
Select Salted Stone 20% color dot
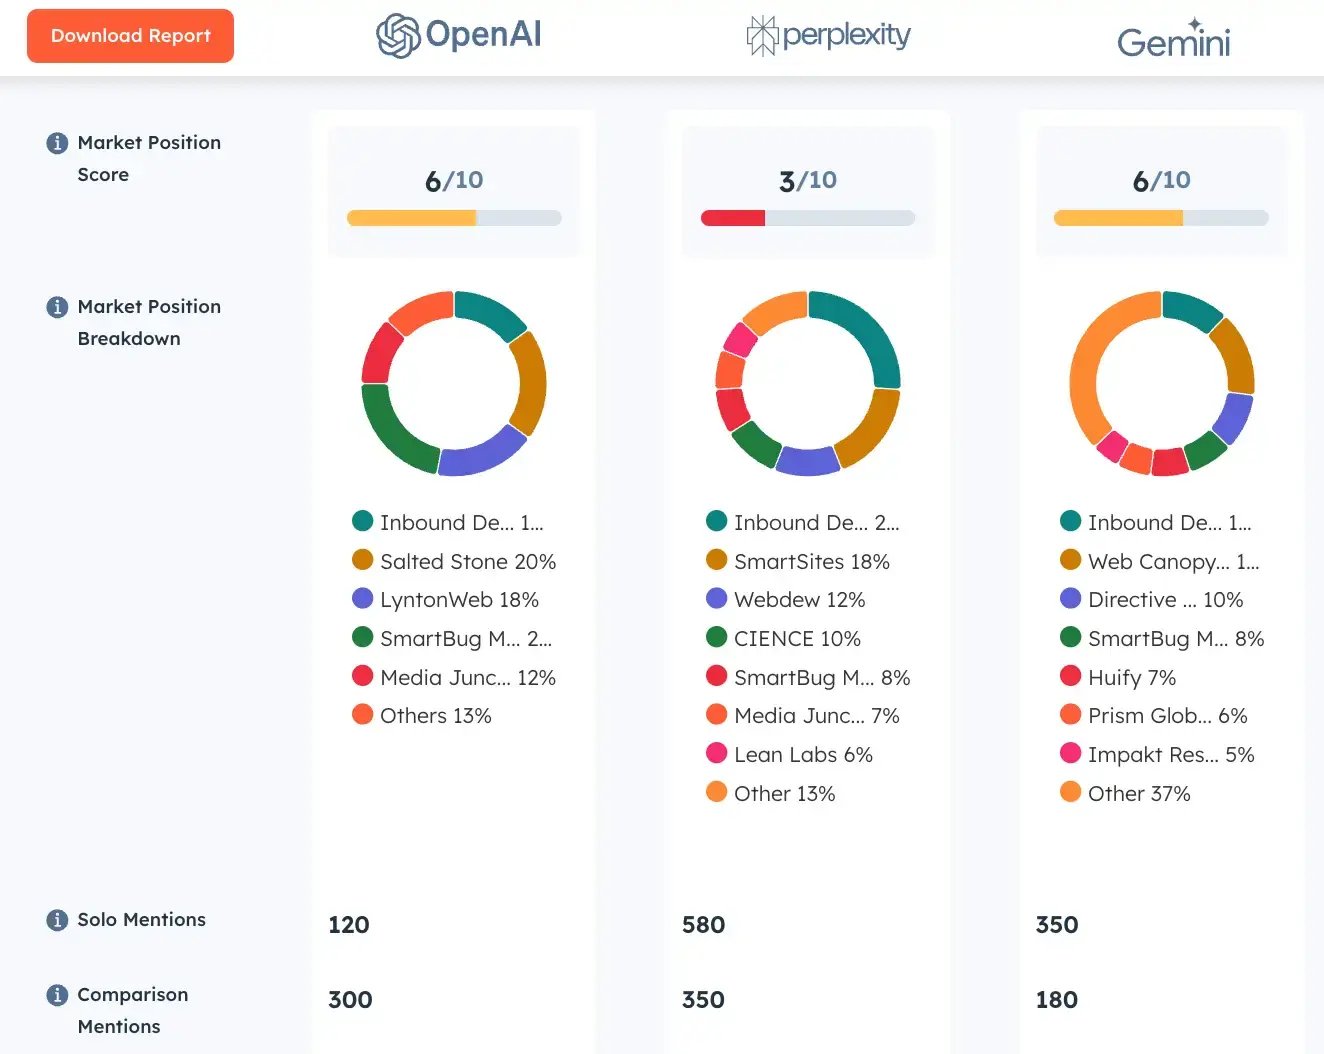click(362, 560)
